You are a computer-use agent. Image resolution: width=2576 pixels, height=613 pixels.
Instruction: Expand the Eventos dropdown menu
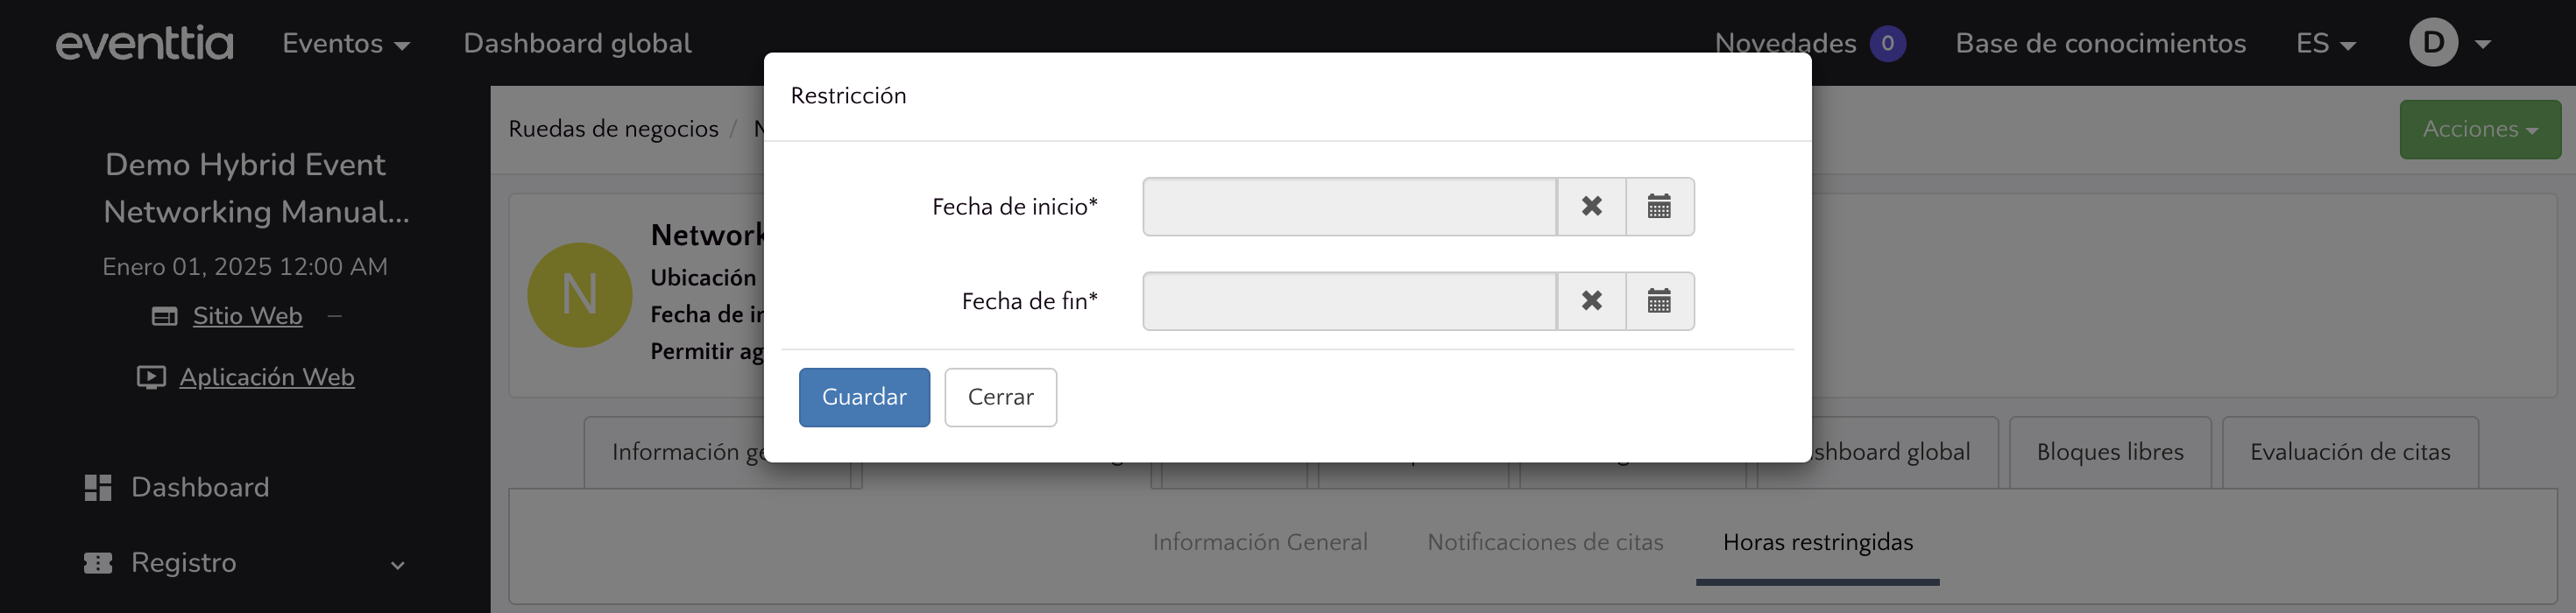[346, 43]
